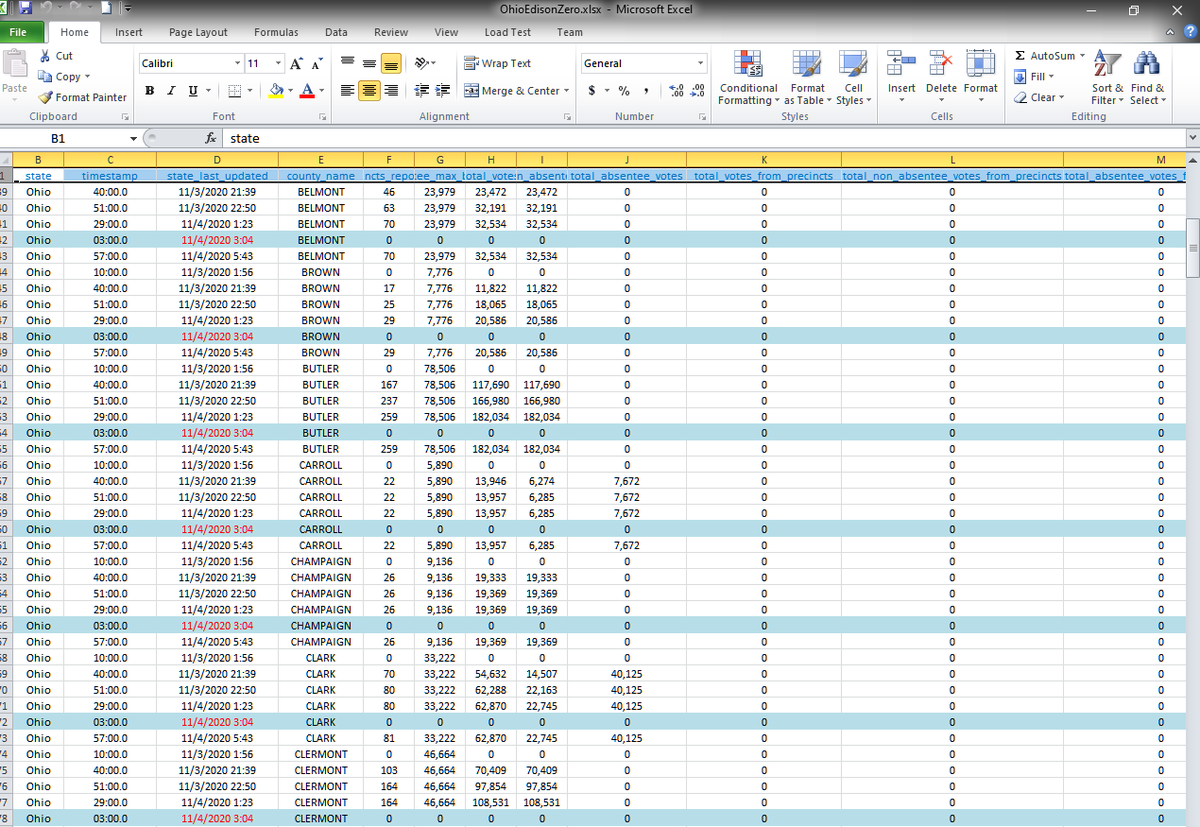1200x827 pixels.
Task: Open the Number dialog box launcher
Action: tap(702, 117)
